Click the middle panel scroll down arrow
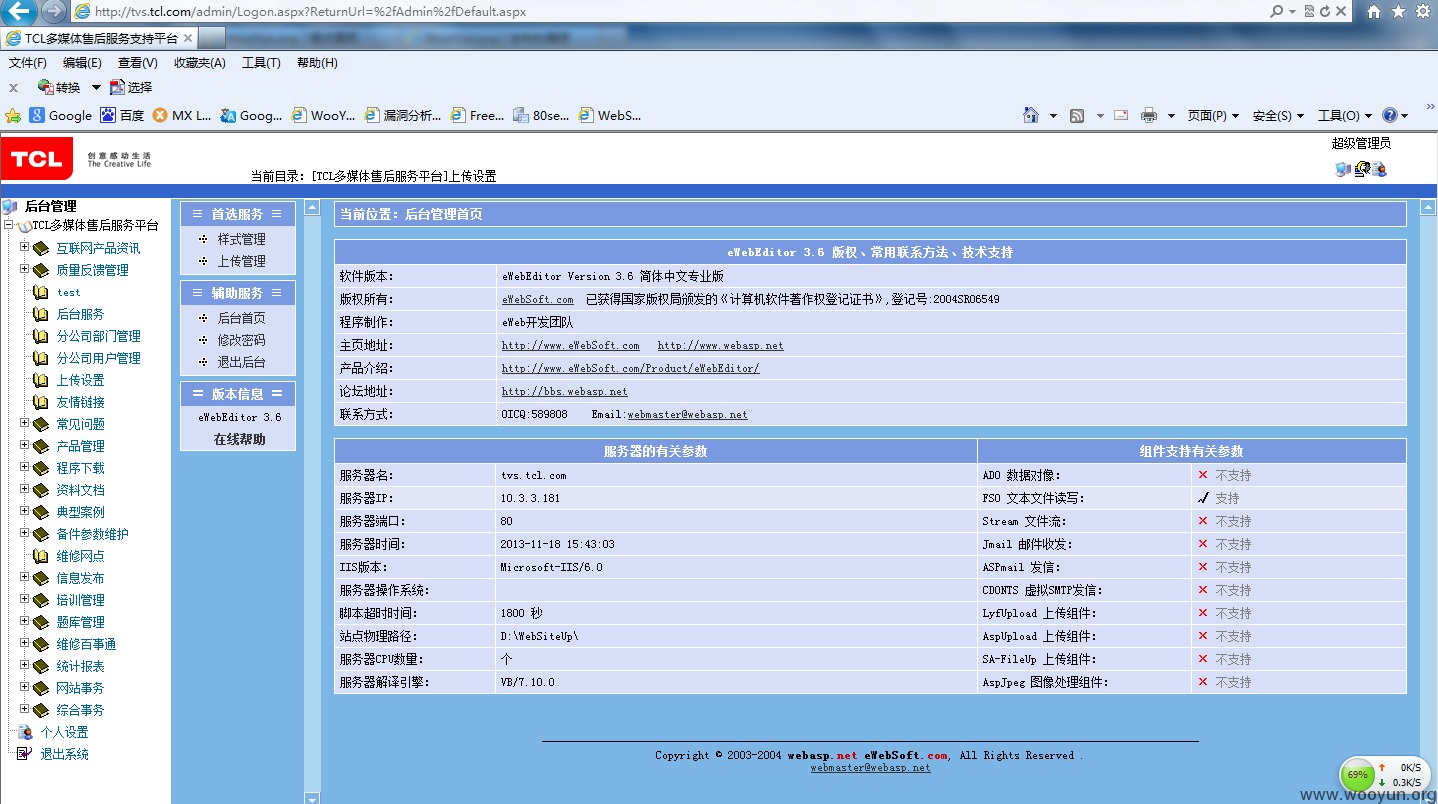This screenshot has height=804, width=1438. (312, 797)
